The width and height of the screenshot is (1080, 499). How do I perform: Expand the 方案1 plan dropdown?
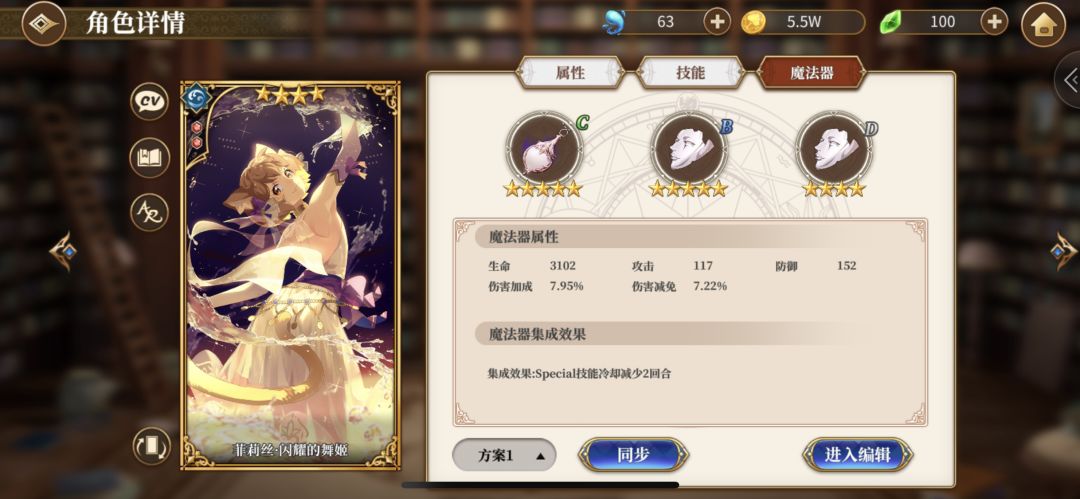click(504, 455)
